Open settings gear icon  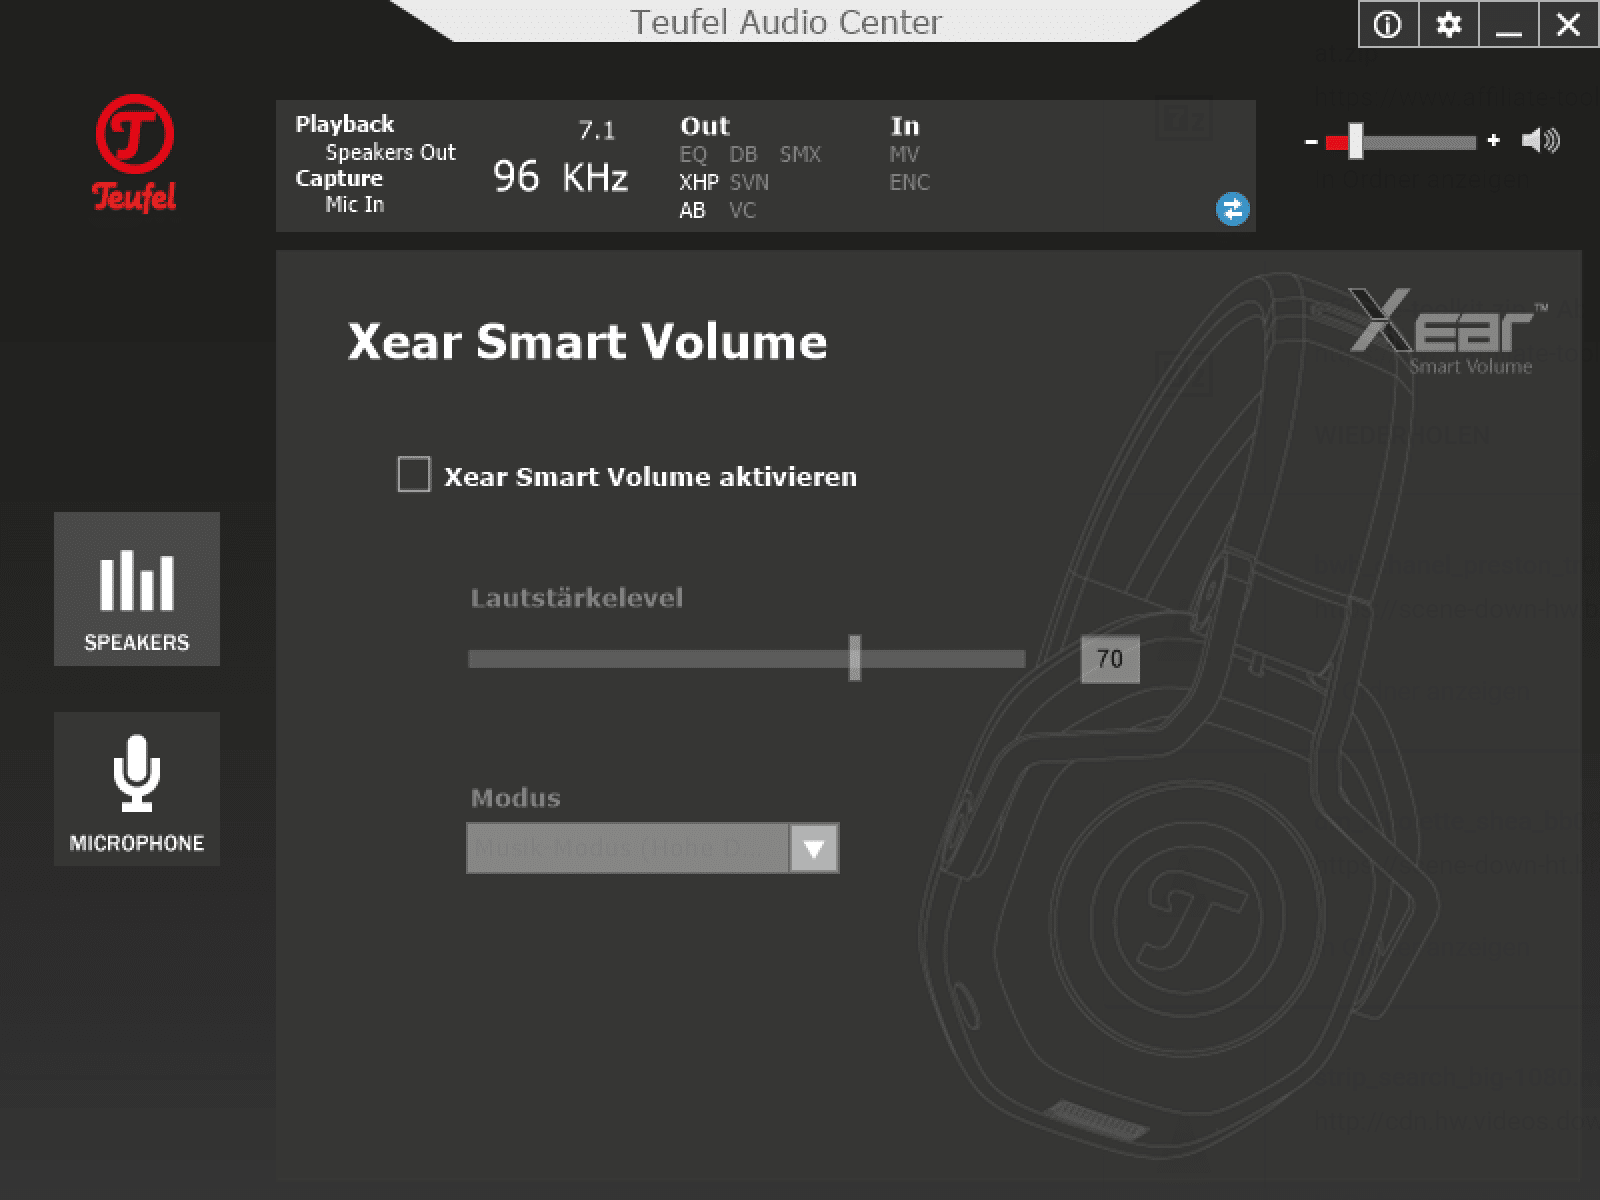pyautogui.click(x=1448, y=25)
